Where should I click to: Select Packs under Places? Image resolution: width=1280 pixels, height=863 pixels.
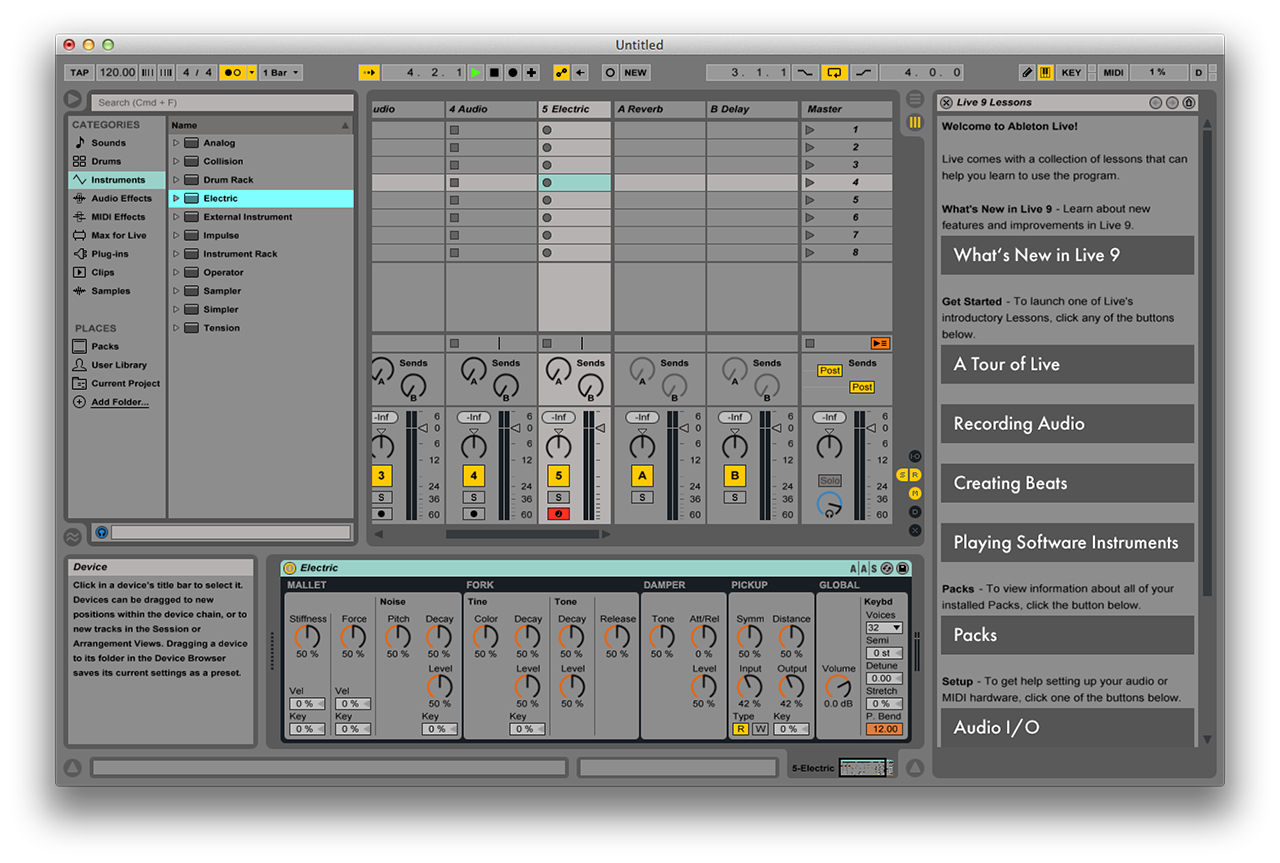pos(105,346)
